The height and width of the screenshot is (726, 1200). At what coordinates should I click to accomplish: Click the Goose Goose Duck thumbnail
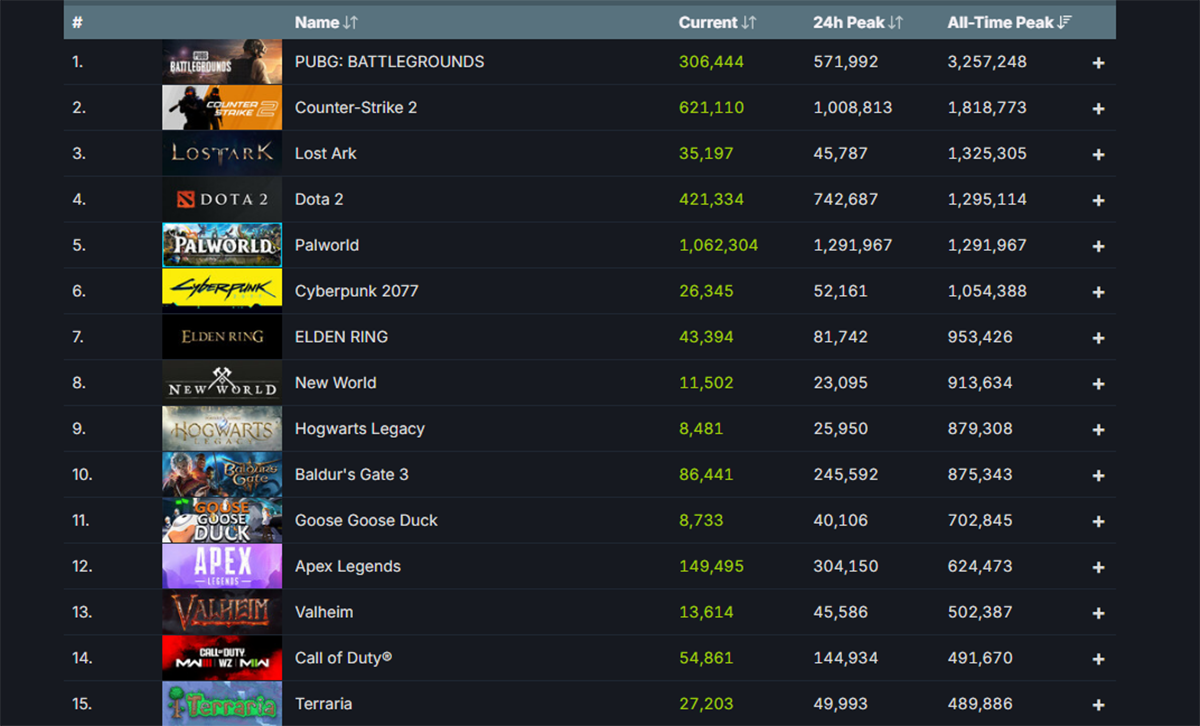(x=221, y=521)
